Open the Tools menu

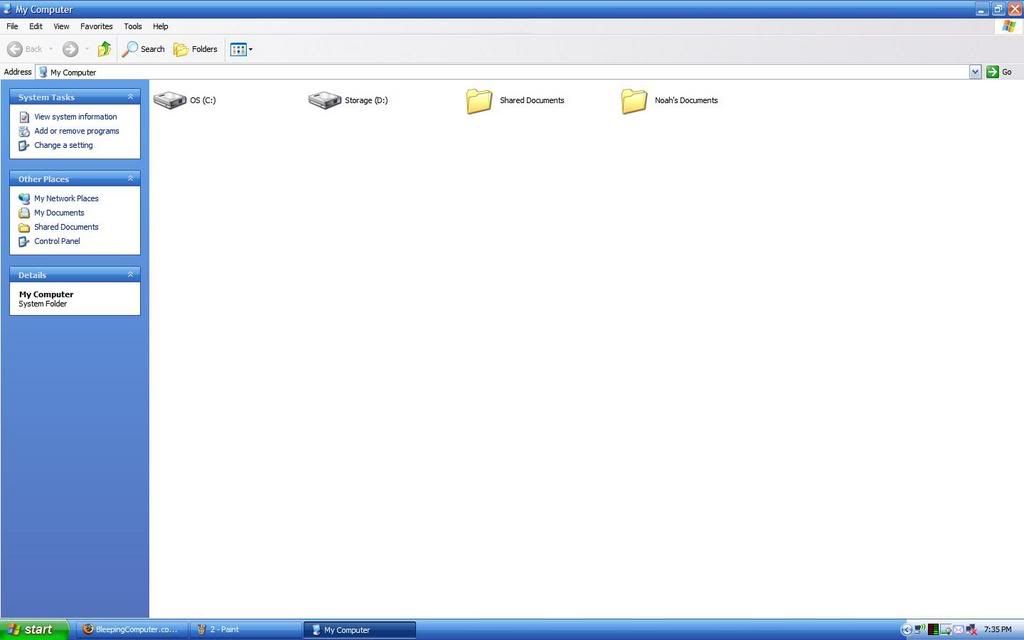(x=133, y=26)
